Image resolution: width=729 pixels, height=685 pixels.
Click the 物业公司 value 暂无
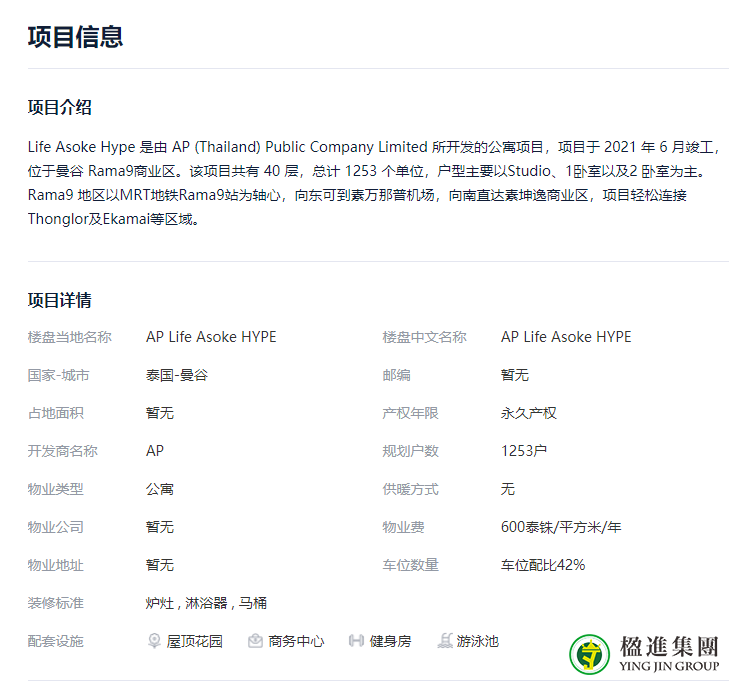pyautogui.click(x=160, y=527)
